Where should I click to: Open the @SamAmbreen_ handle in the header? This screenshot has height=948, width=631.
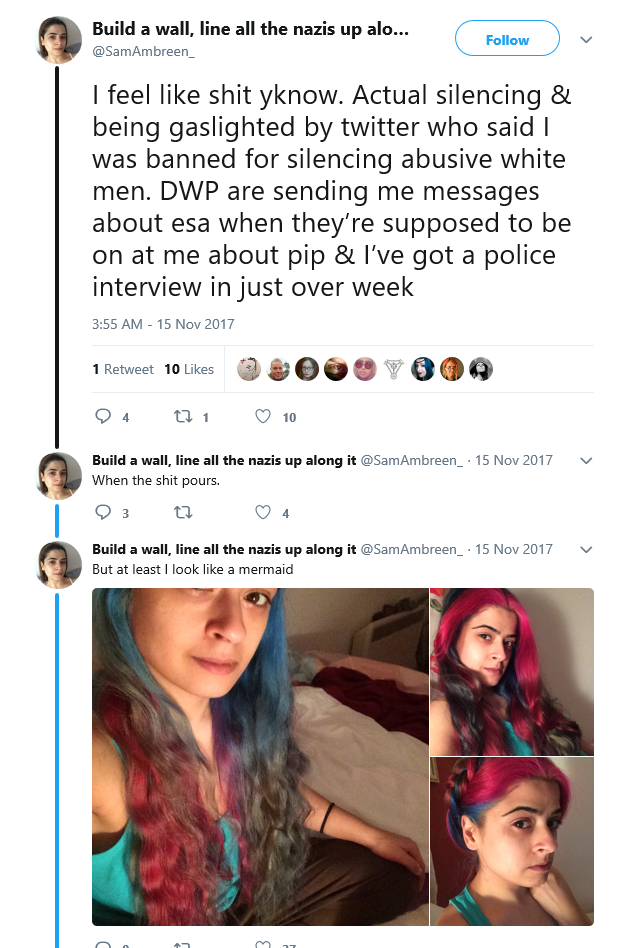[143, 52]
